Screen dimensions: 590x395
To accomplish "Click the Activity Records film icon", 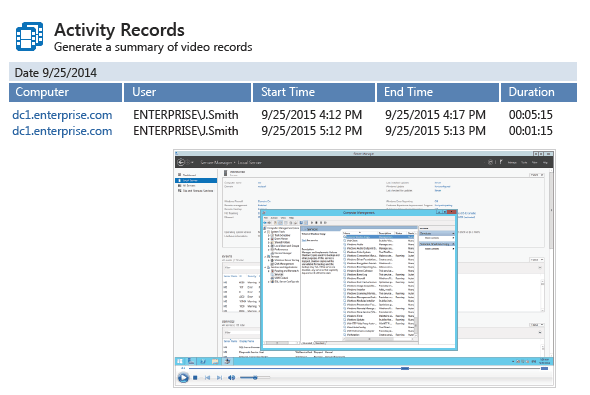I will 29,36.
